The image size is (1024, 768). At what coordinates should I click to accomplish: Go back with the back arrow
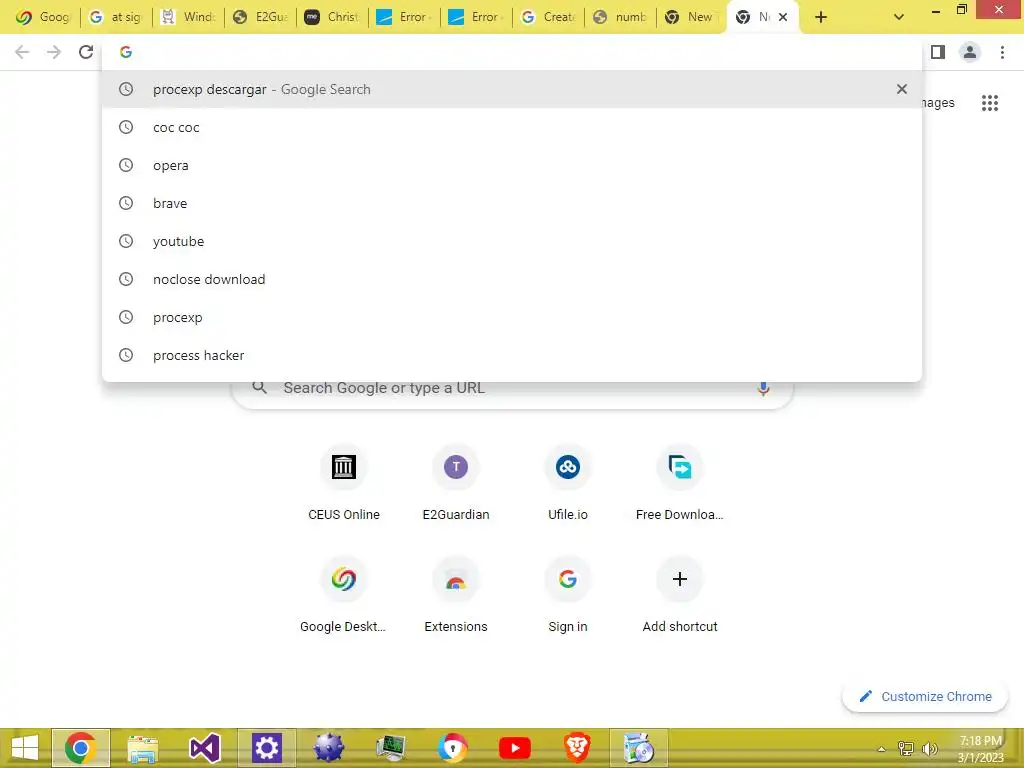click(x=22, y=52)
